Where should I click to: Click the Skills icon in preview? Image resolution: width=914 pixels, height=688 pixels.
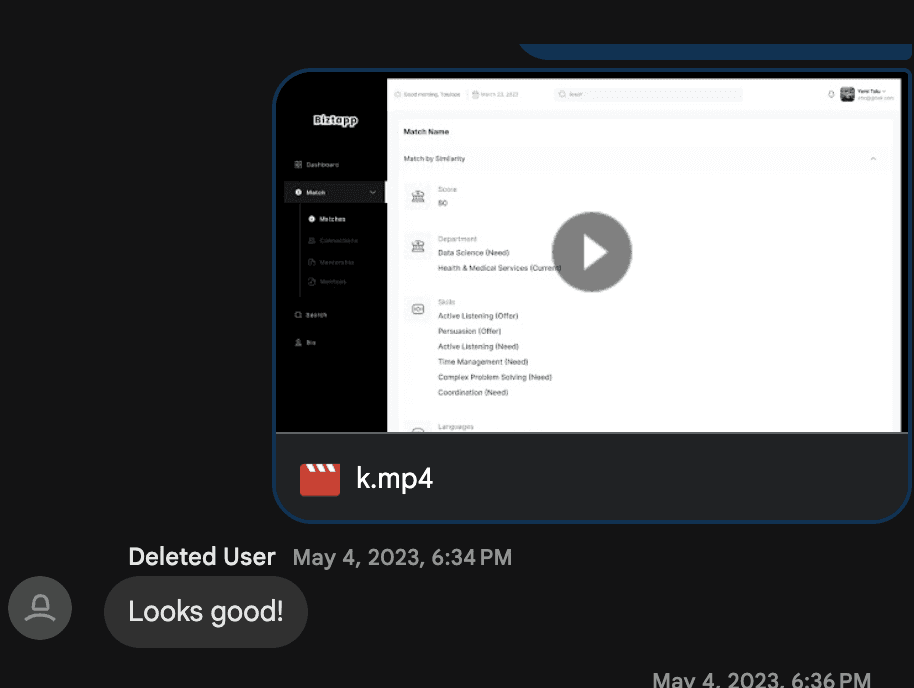418,309
